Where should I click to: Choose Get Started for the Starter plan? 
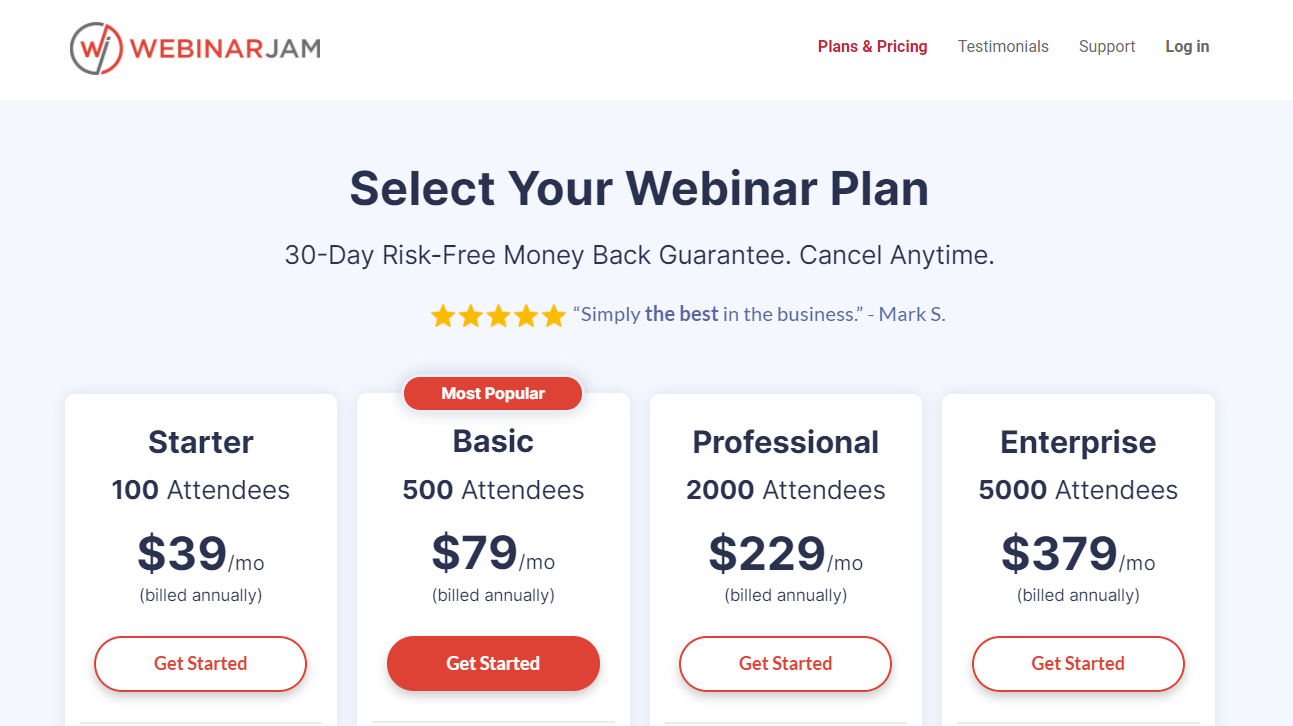[200, 663]
